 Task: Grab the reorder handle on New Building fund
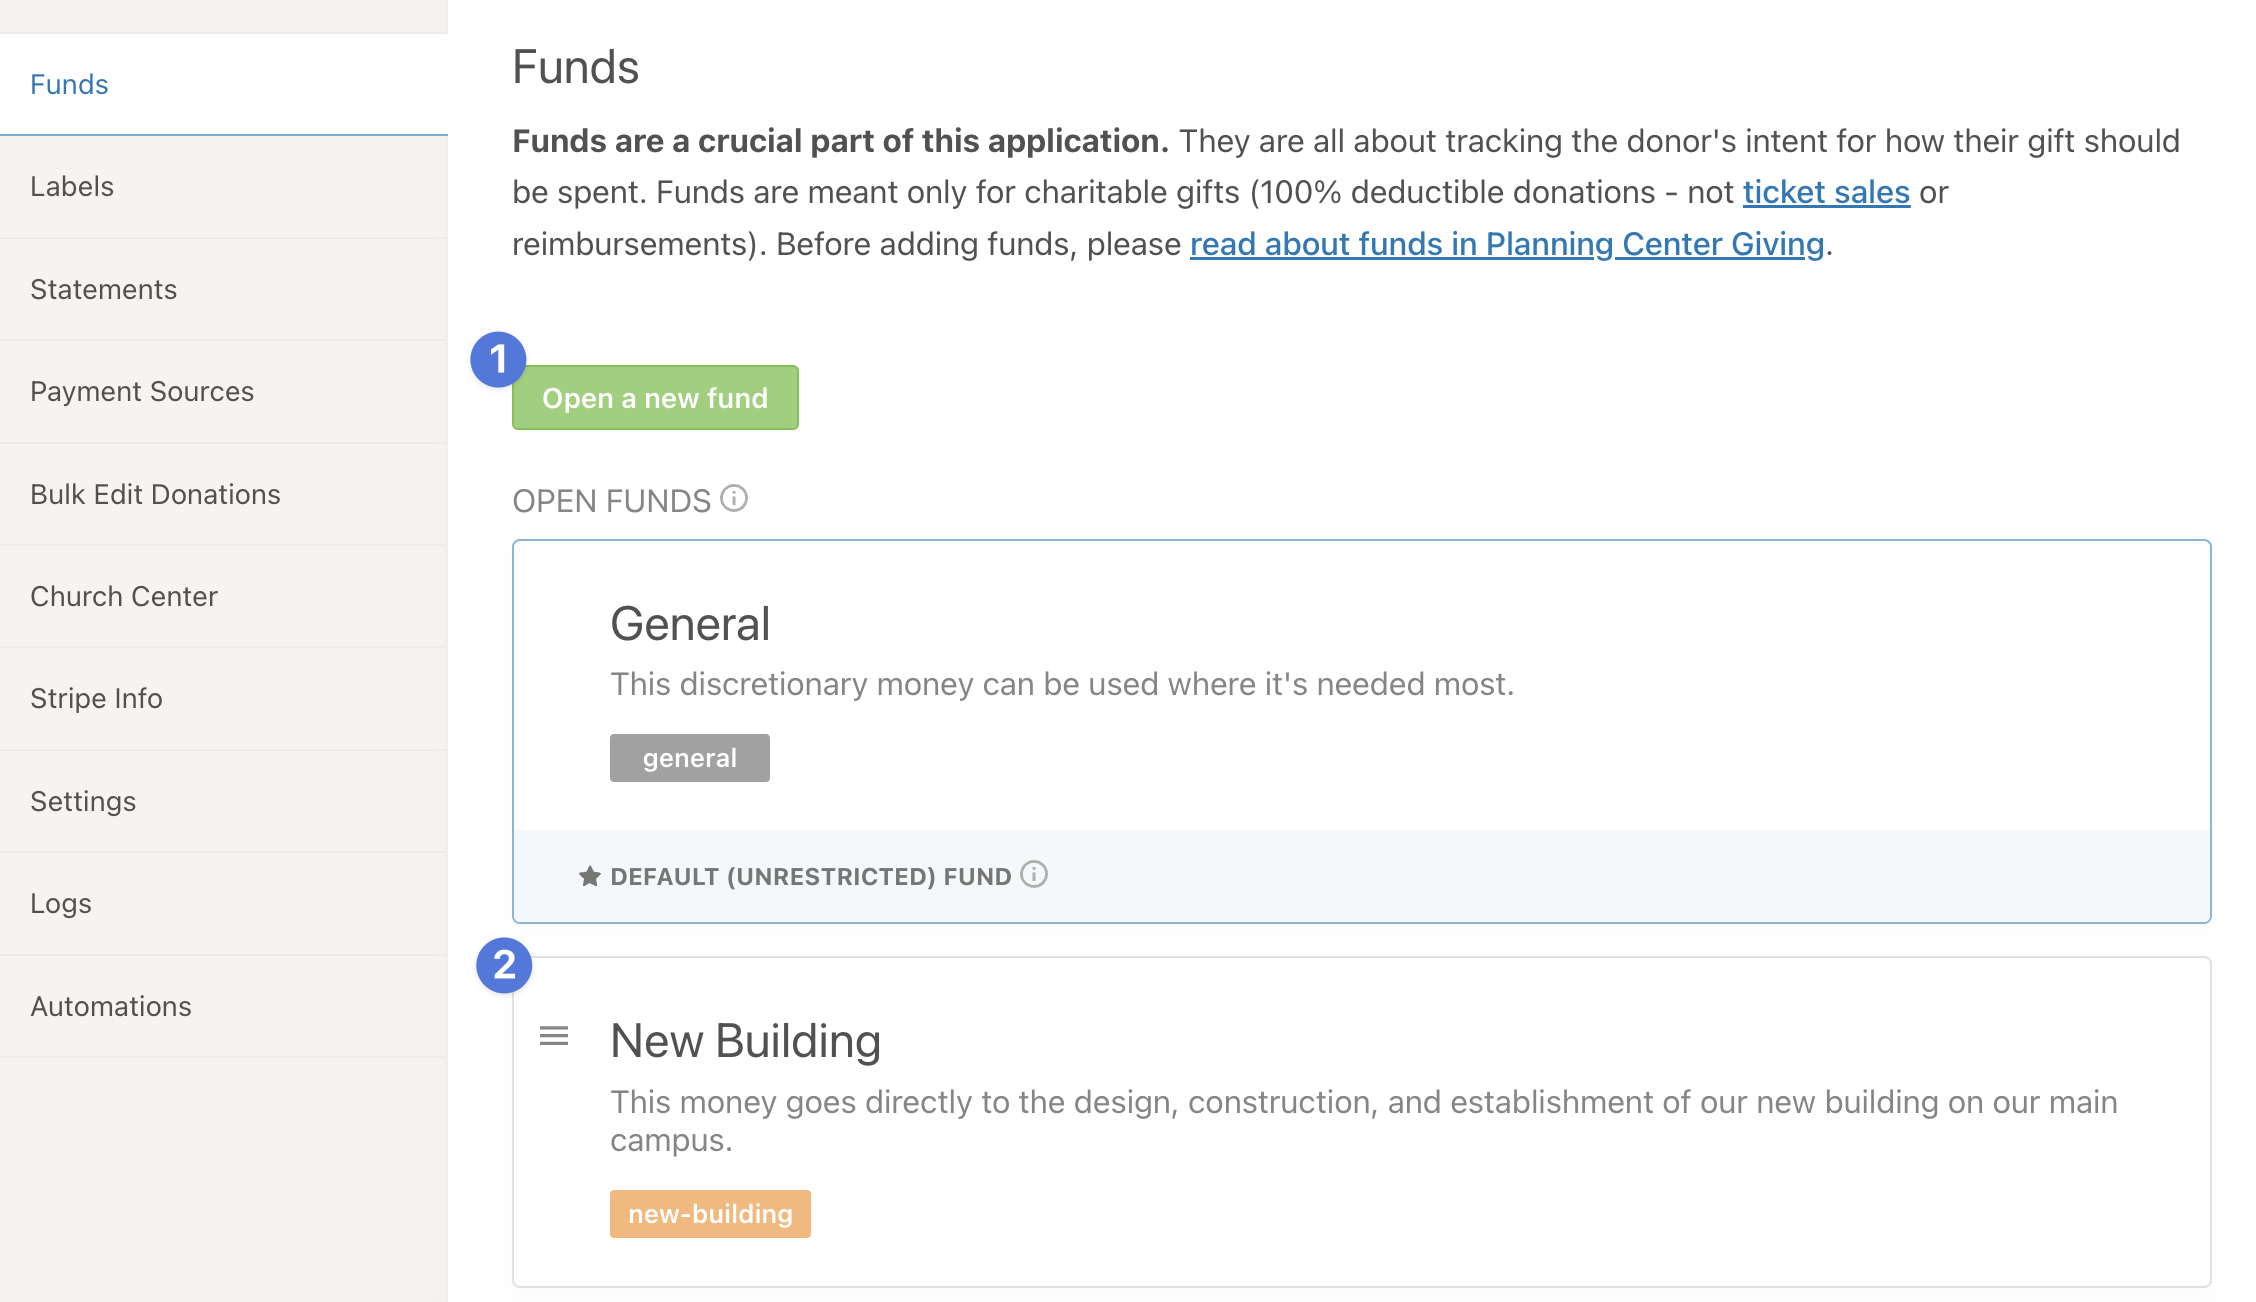554,1036
